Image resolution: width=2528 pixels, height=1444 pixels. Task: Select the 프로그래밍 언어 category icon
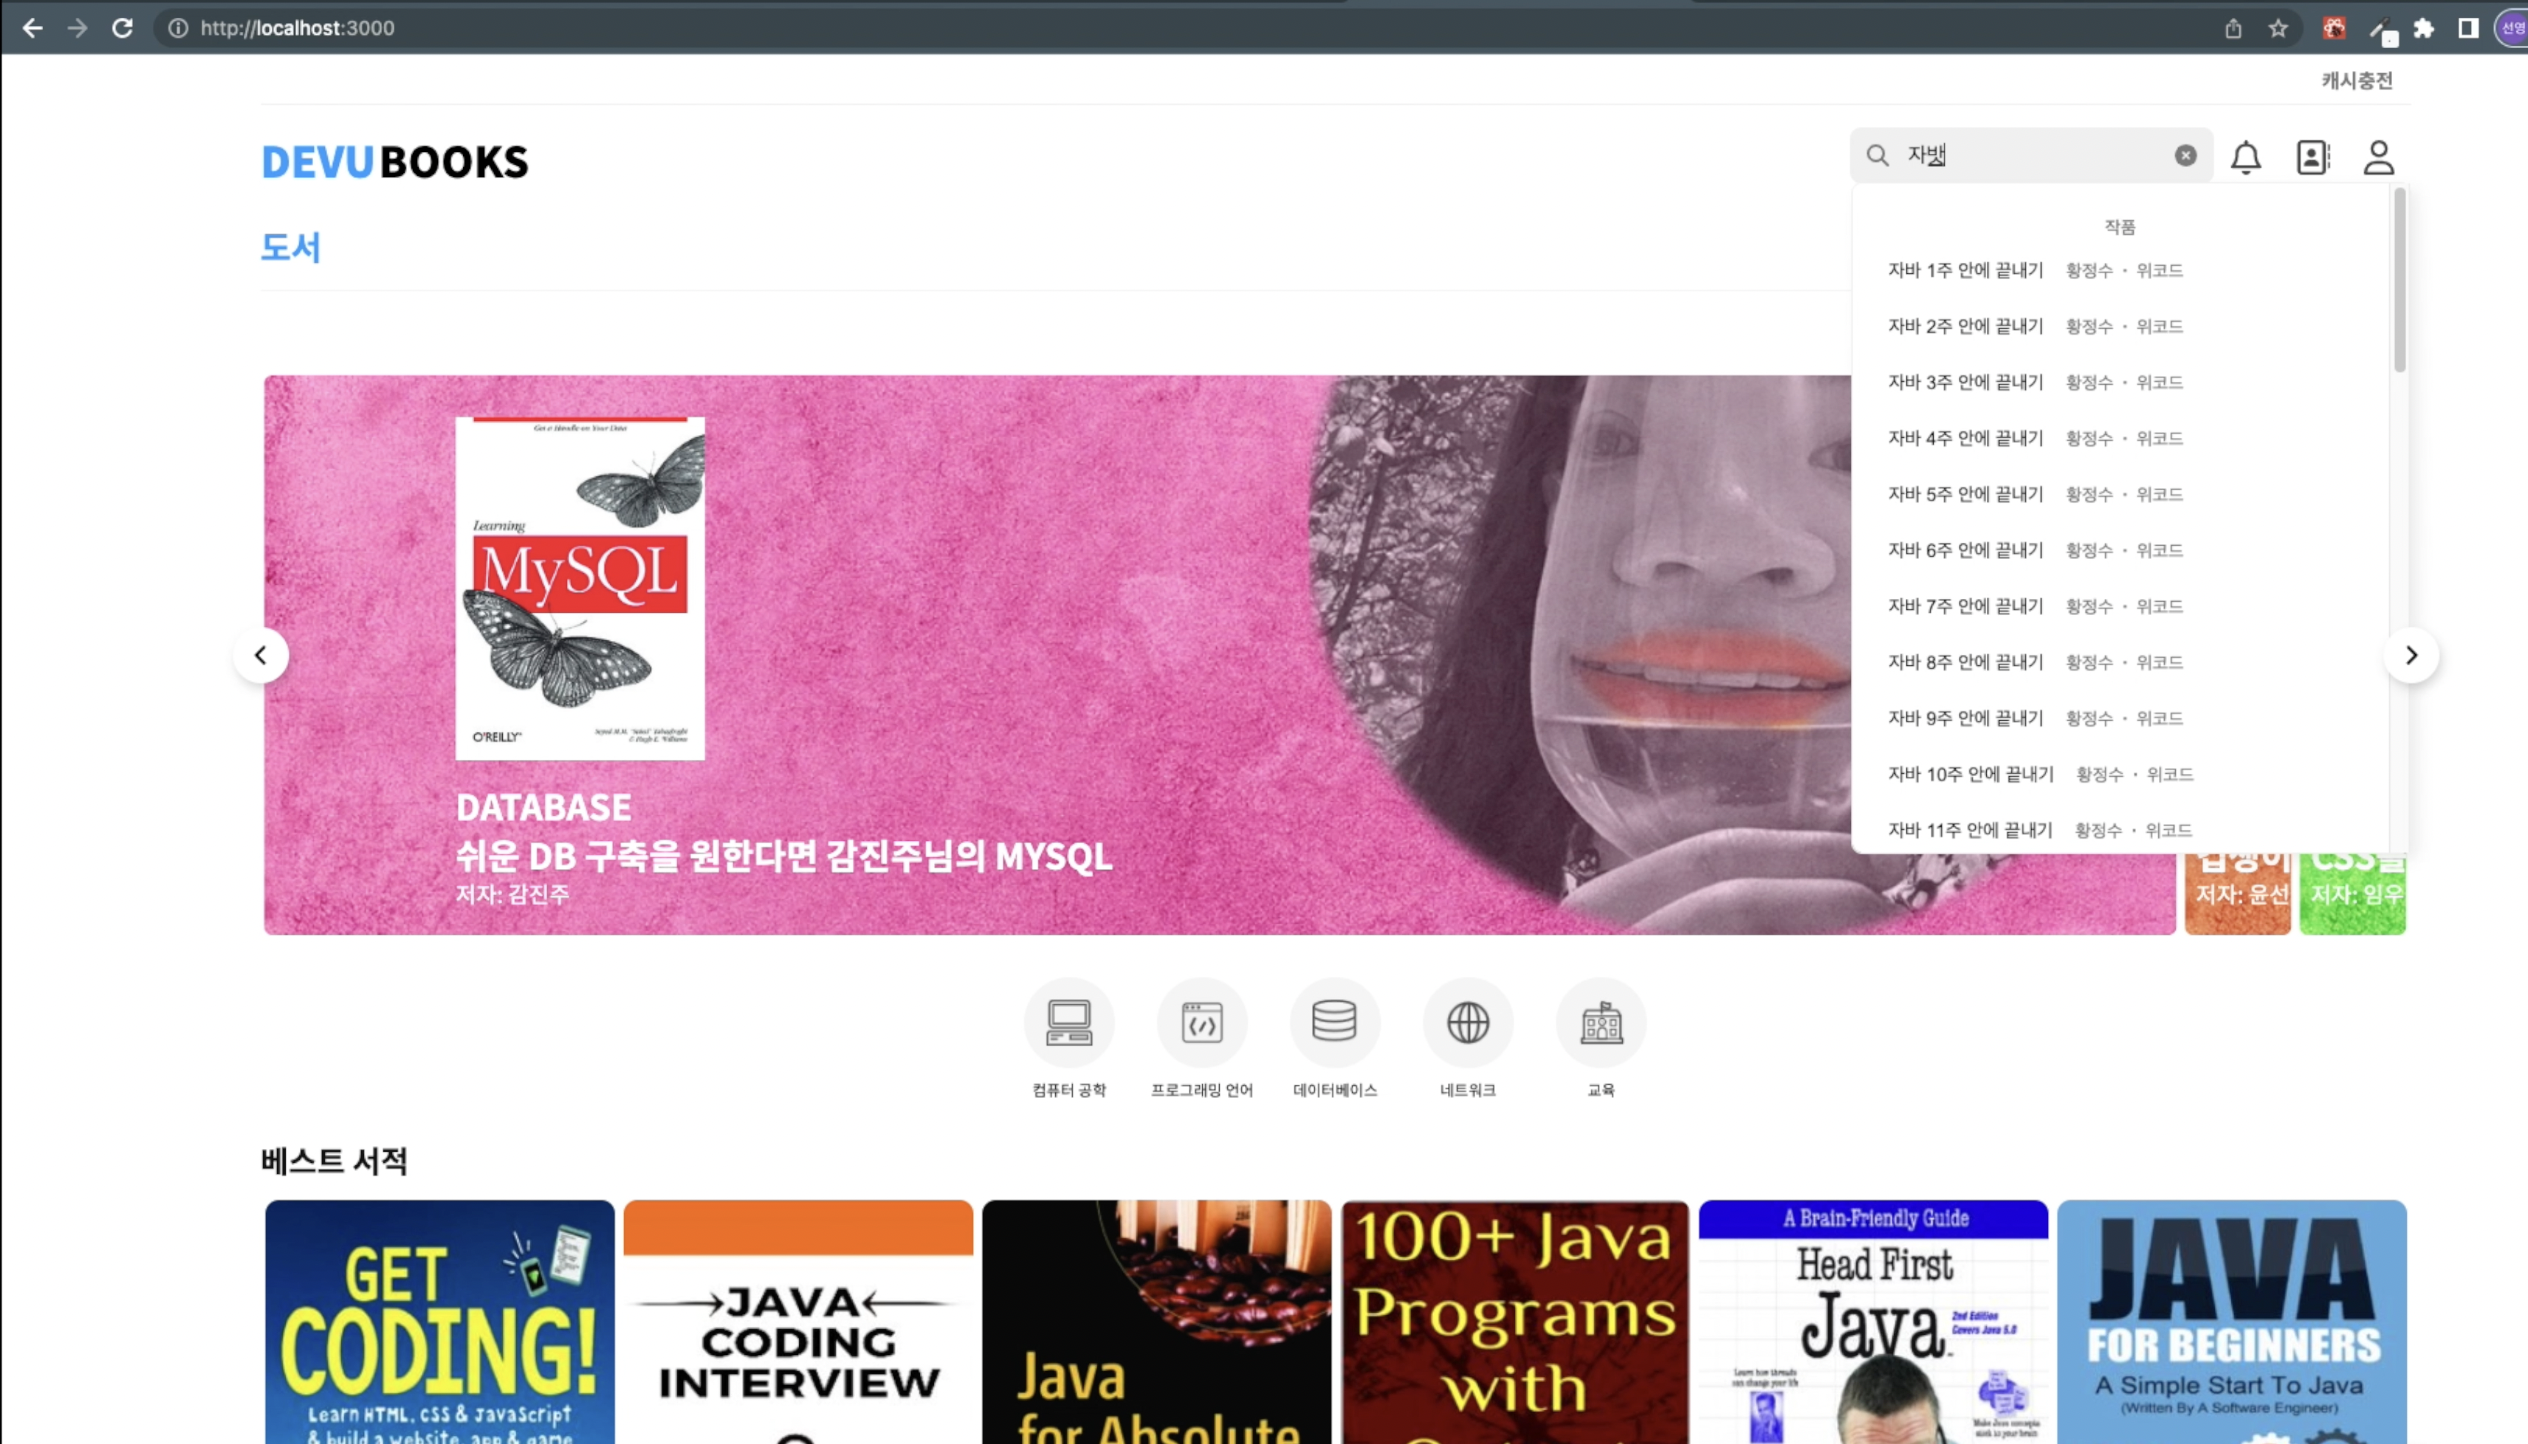pos(1201,1022)
